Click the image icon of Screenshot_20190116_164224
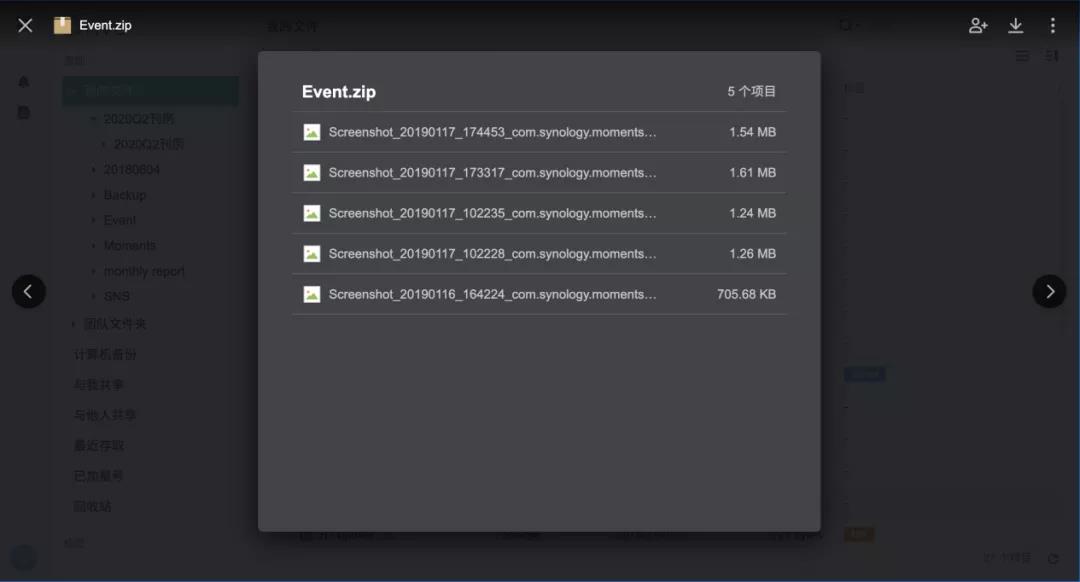The width and height of the screenshot is (1080, 582). tap(312, 294)
